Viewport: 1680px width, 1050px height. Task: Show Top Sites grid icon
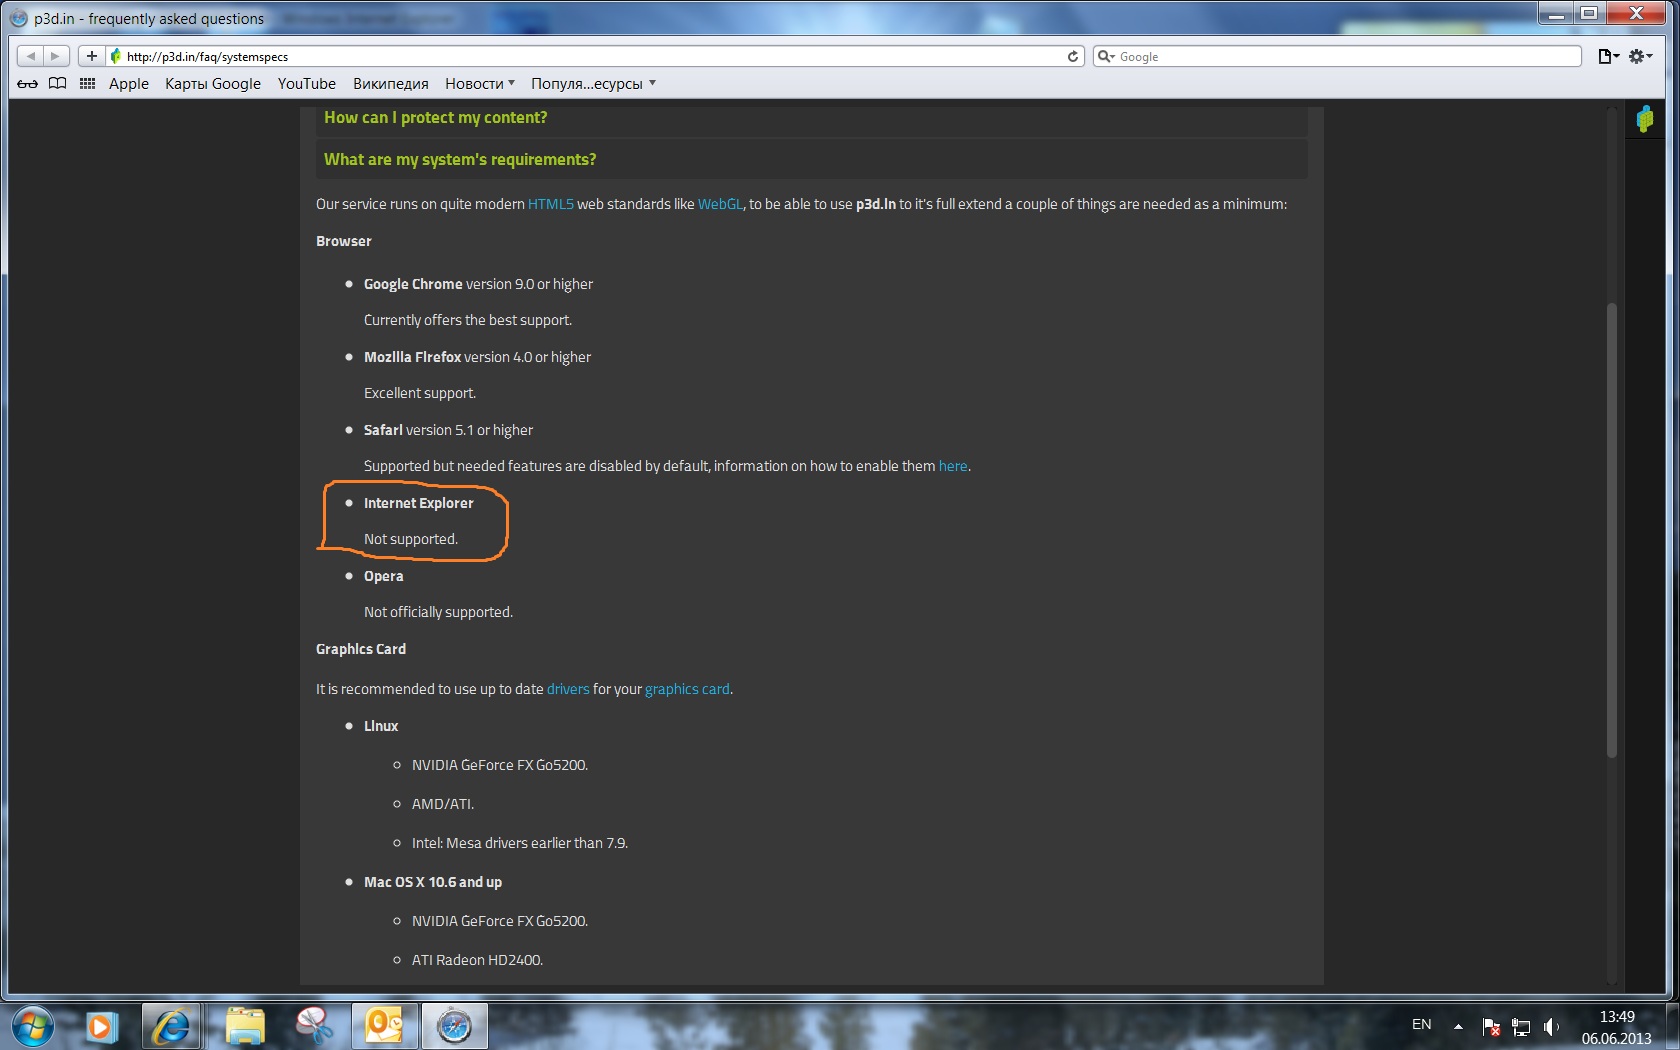pyautogui.click(x=88, y=84)
